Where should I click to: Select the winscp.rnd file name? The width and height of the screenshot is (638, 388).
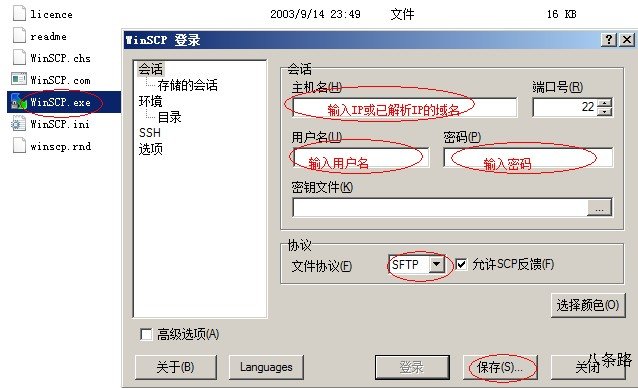click(x=61, y=146)
